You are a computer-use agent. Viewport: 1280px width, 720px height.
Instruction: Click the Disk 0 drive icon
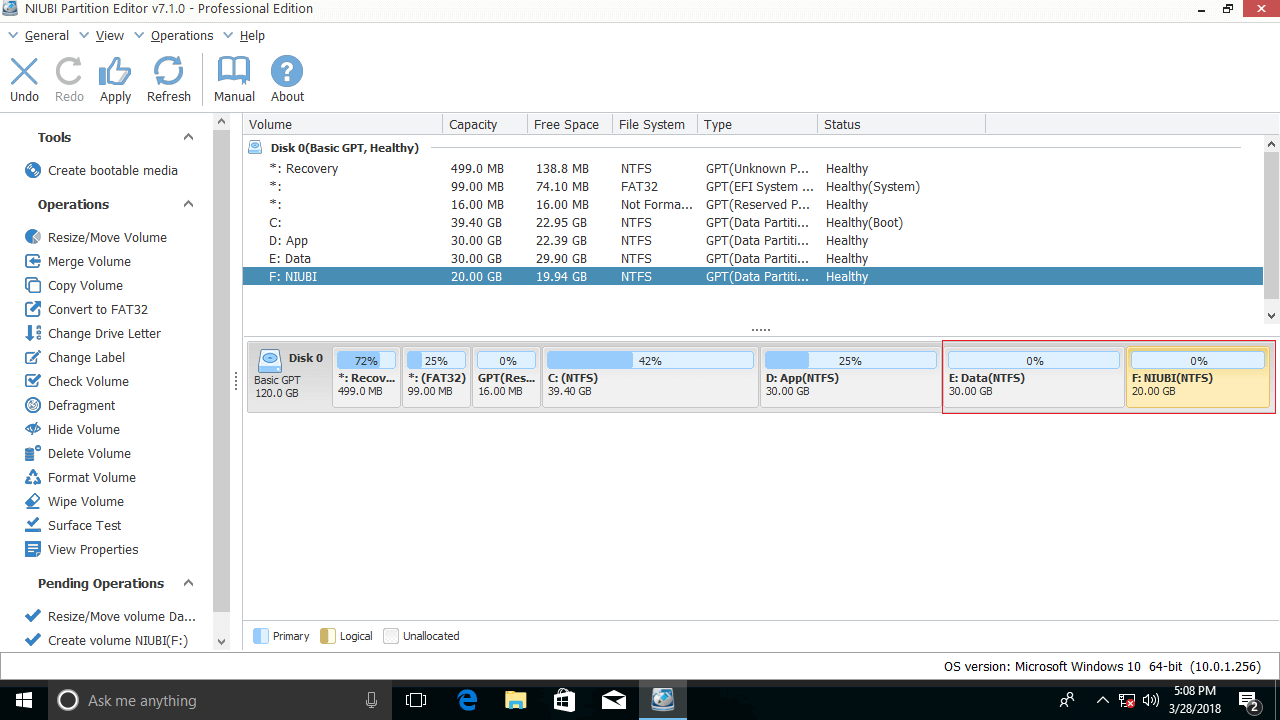pos(270,360)
